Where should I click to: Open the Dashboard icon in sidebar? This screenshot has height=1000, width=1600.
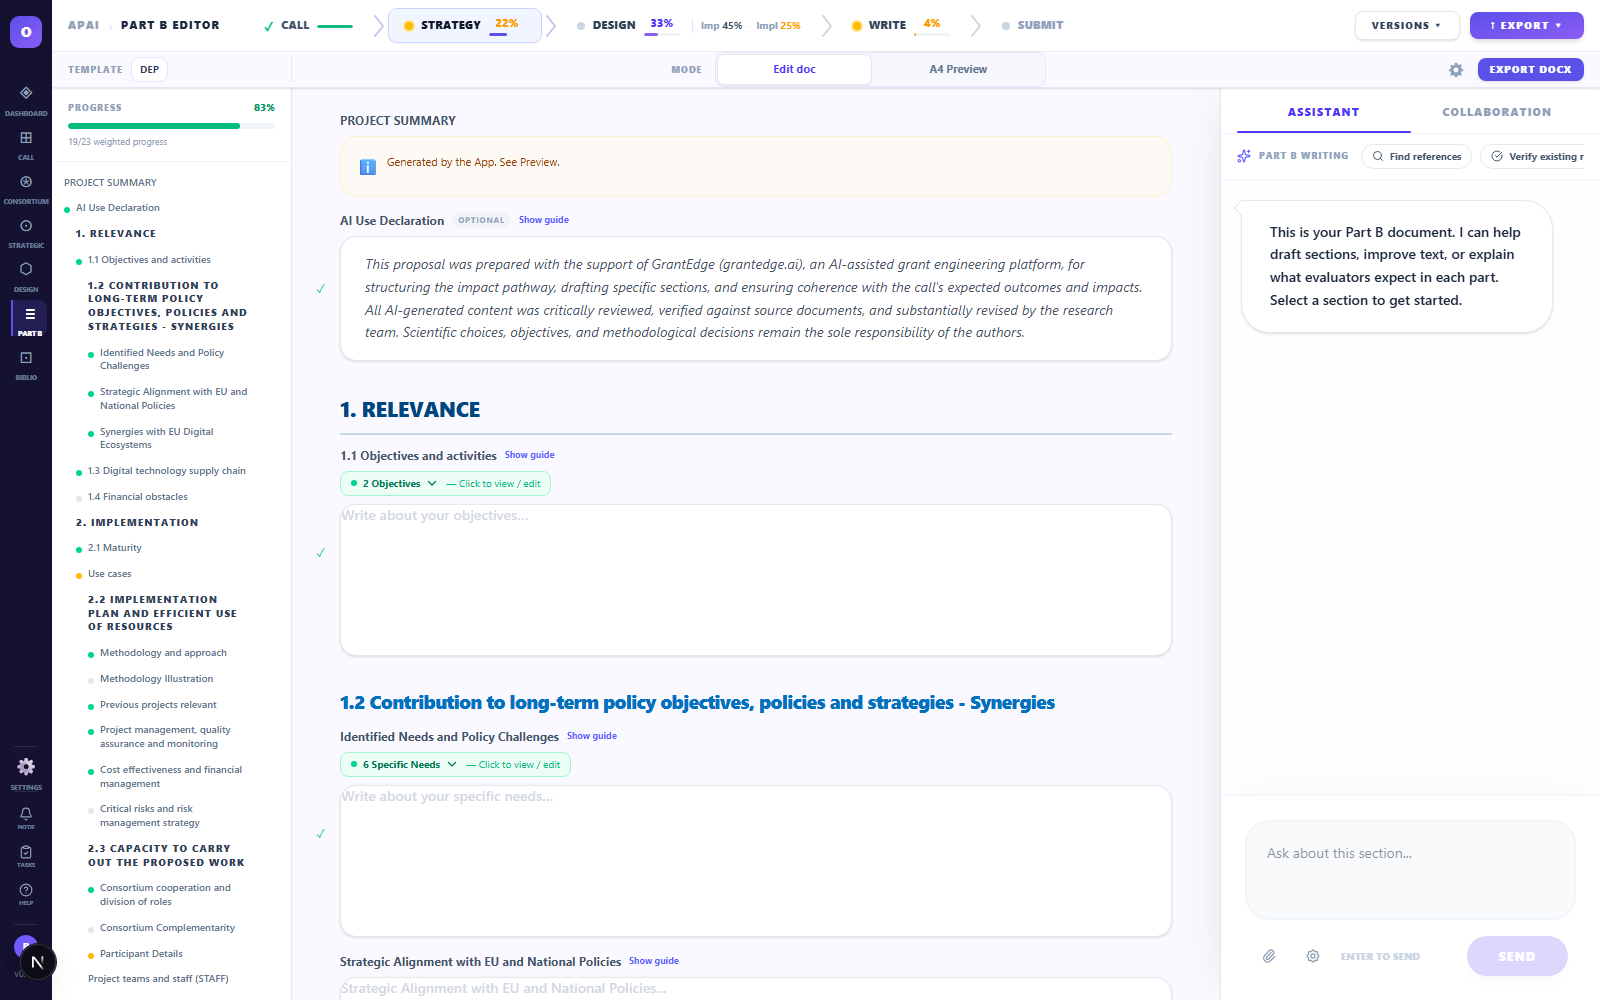coord(26,94)
